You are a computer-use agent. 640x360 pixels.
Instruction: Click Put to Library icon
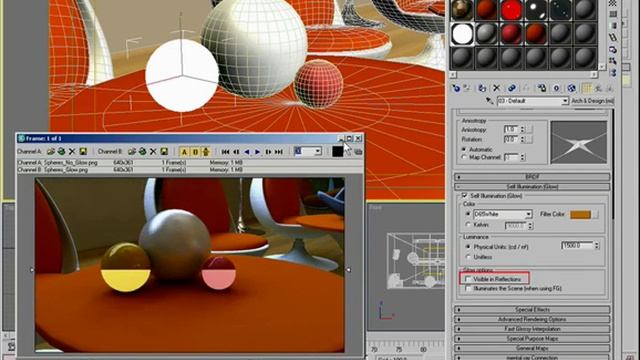coord(542,88)
